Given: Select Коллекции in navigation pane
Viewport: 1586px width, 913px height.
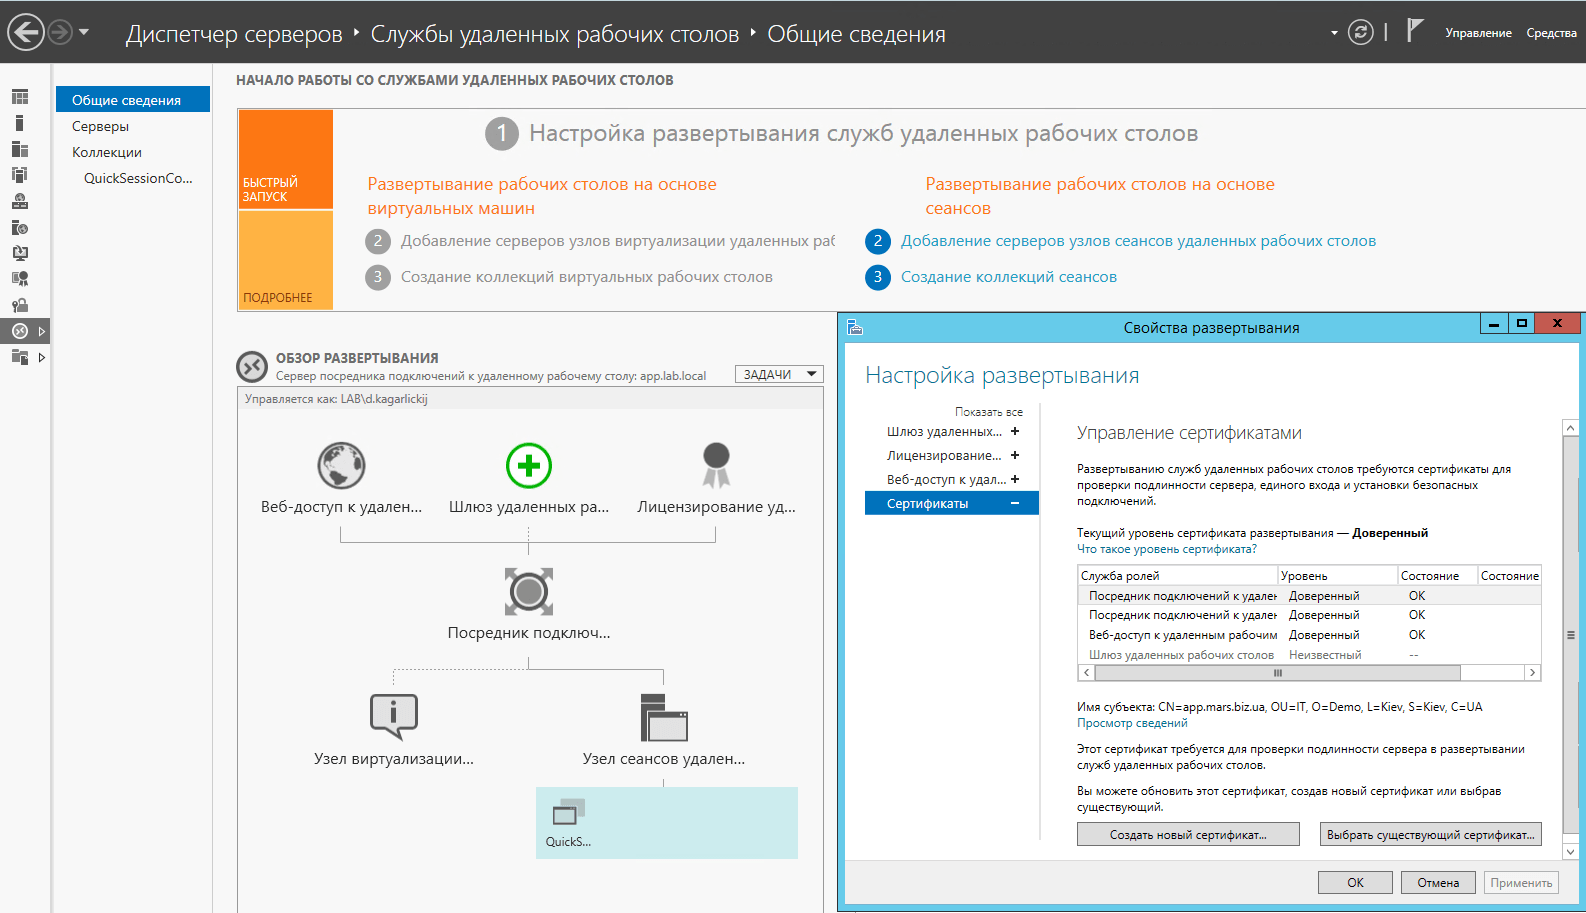Looking at the screenshot, I should tap(107, 152).
